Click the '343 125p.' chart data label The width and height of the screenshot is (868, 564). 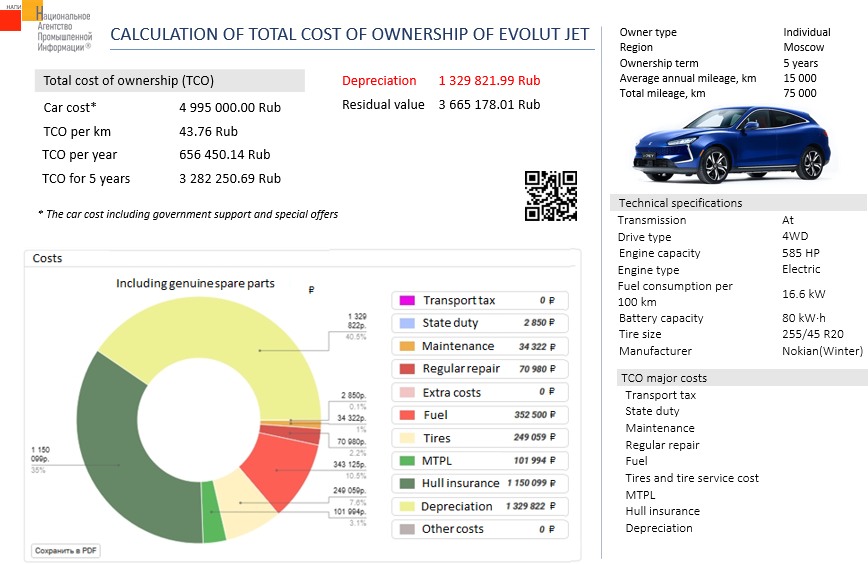(349, 464)
